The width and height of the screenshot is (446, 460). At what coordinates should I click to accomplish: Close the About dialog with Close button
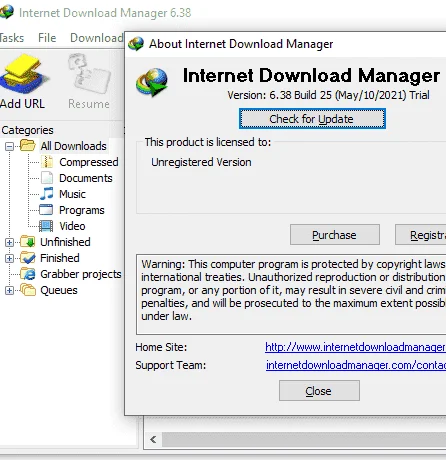(319, 391)
